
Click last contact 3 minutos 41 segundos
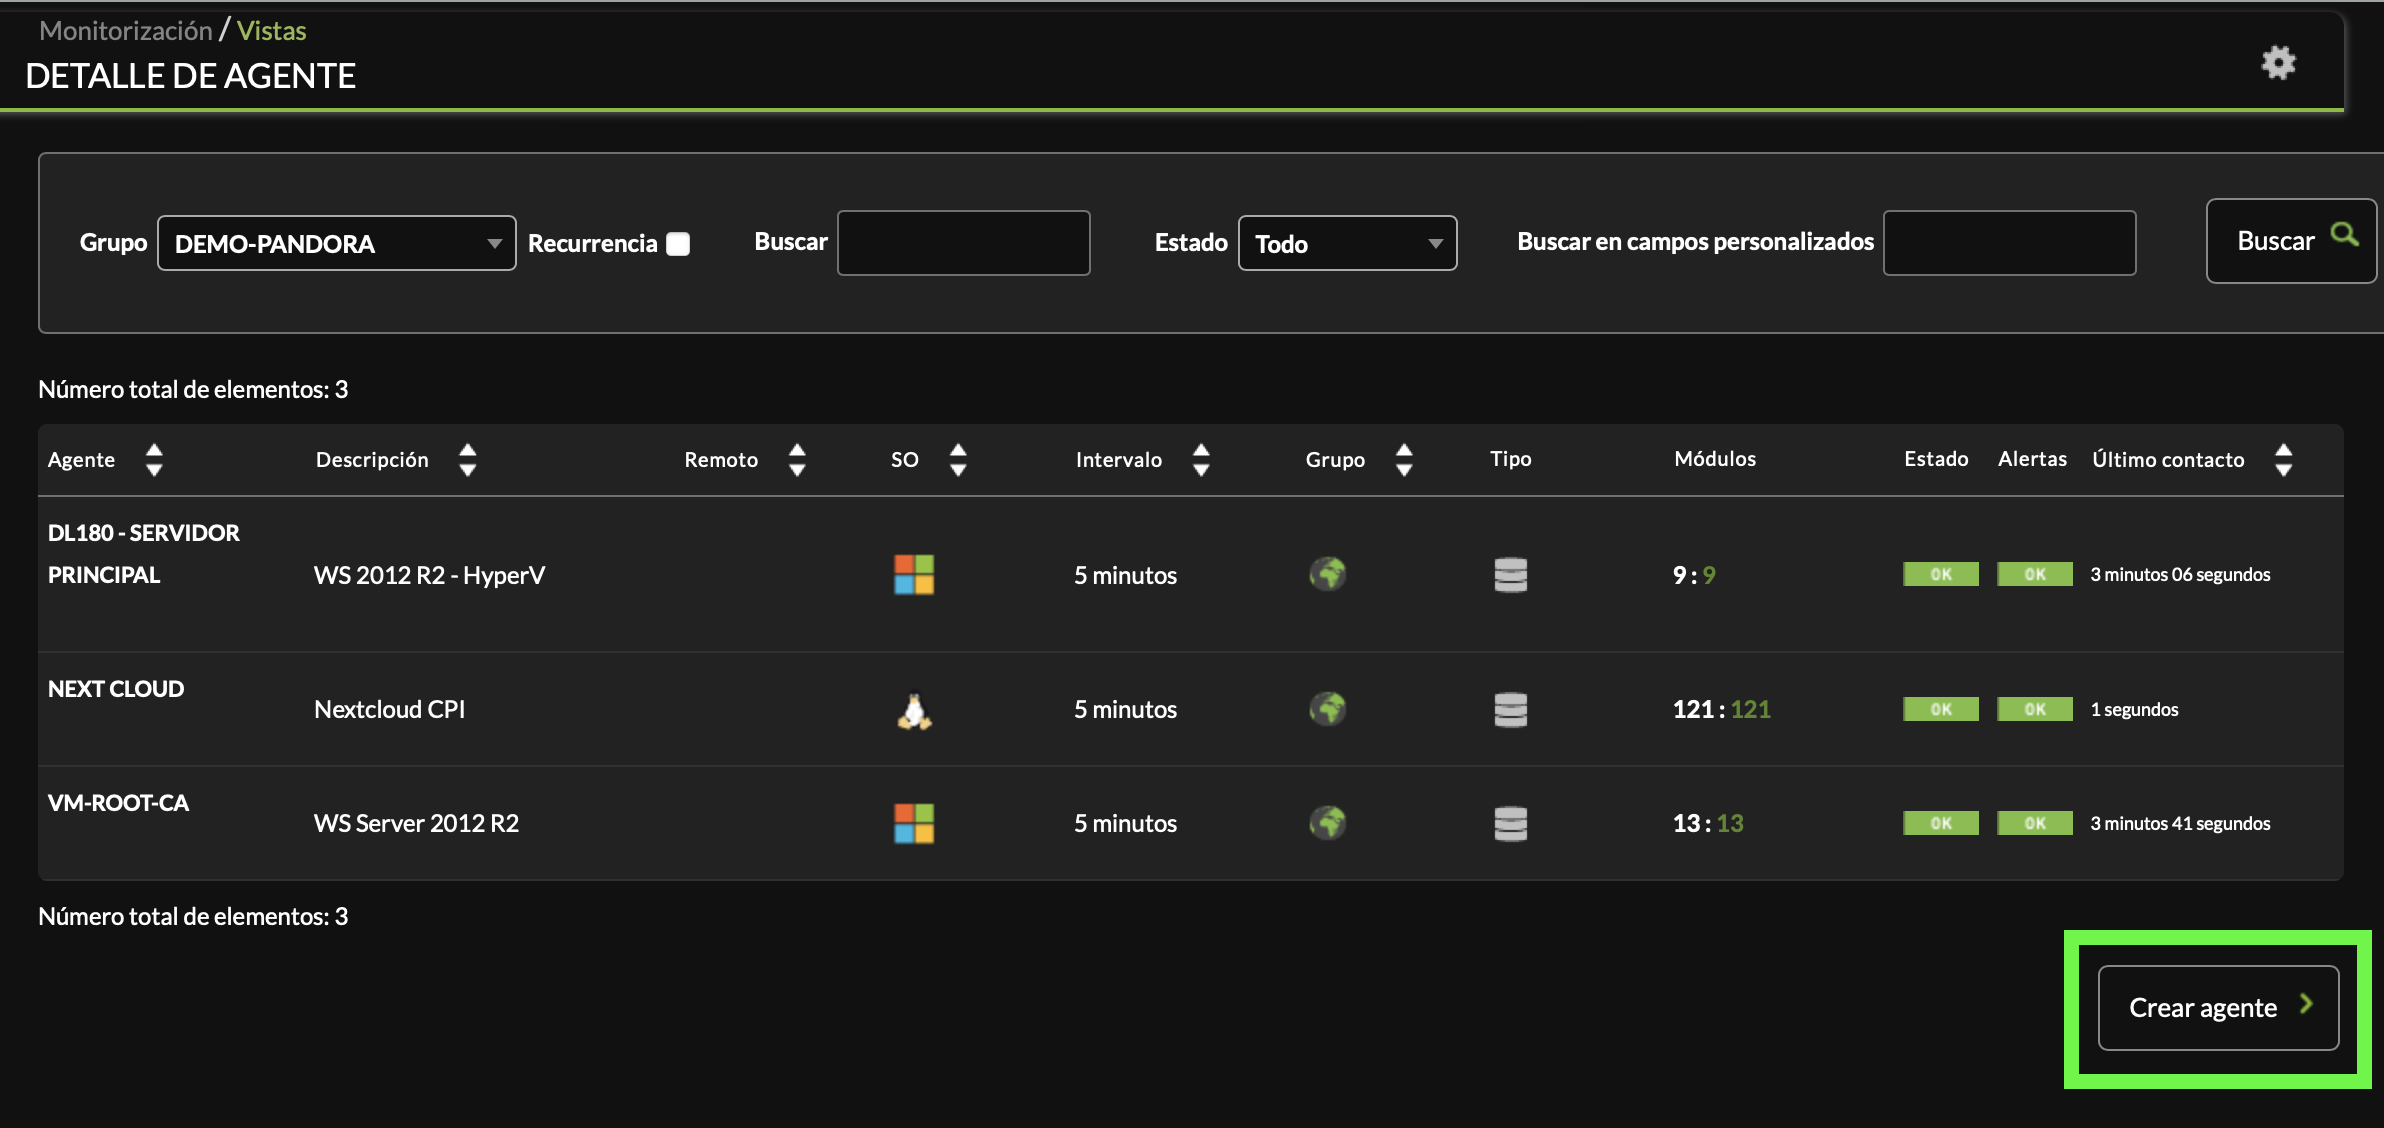pos(2180,823)
